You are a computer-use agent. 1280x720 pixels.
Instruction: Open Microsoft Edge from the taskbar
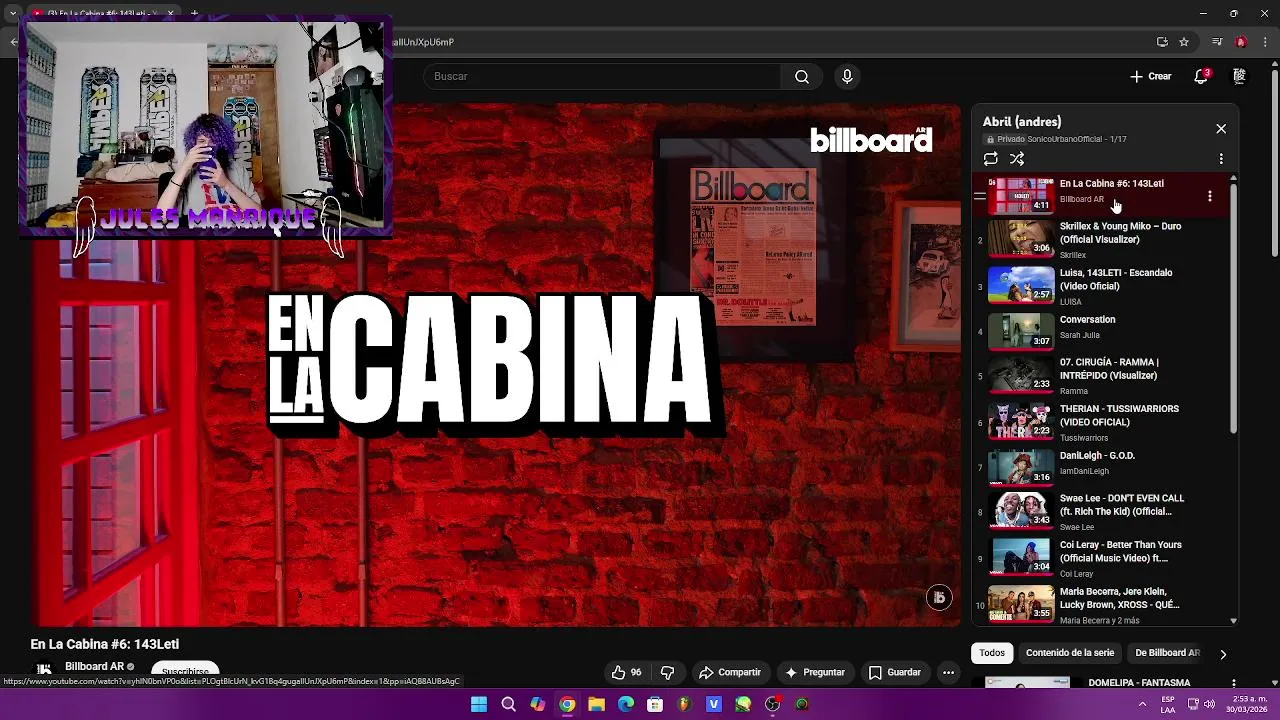(626, 704)
